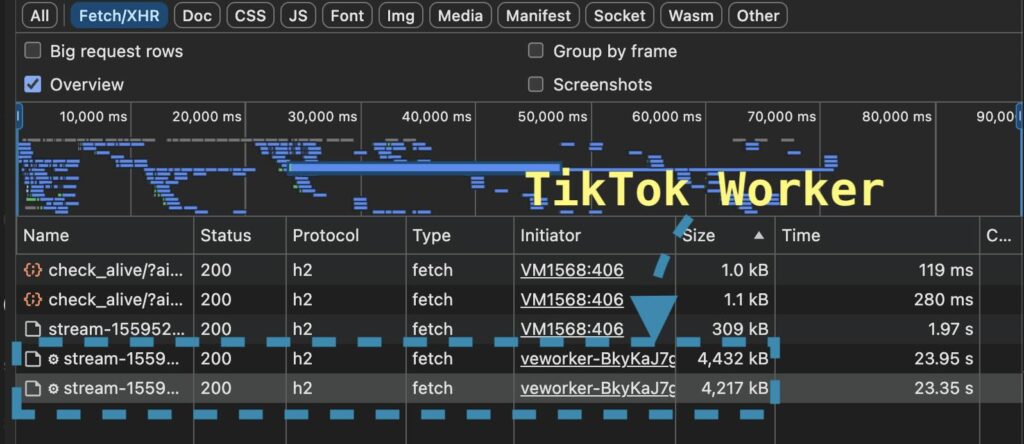The image size is (1024, 444).
Task: Click the file icon on the 23.95 s stream row
Action: click(33, 359)
